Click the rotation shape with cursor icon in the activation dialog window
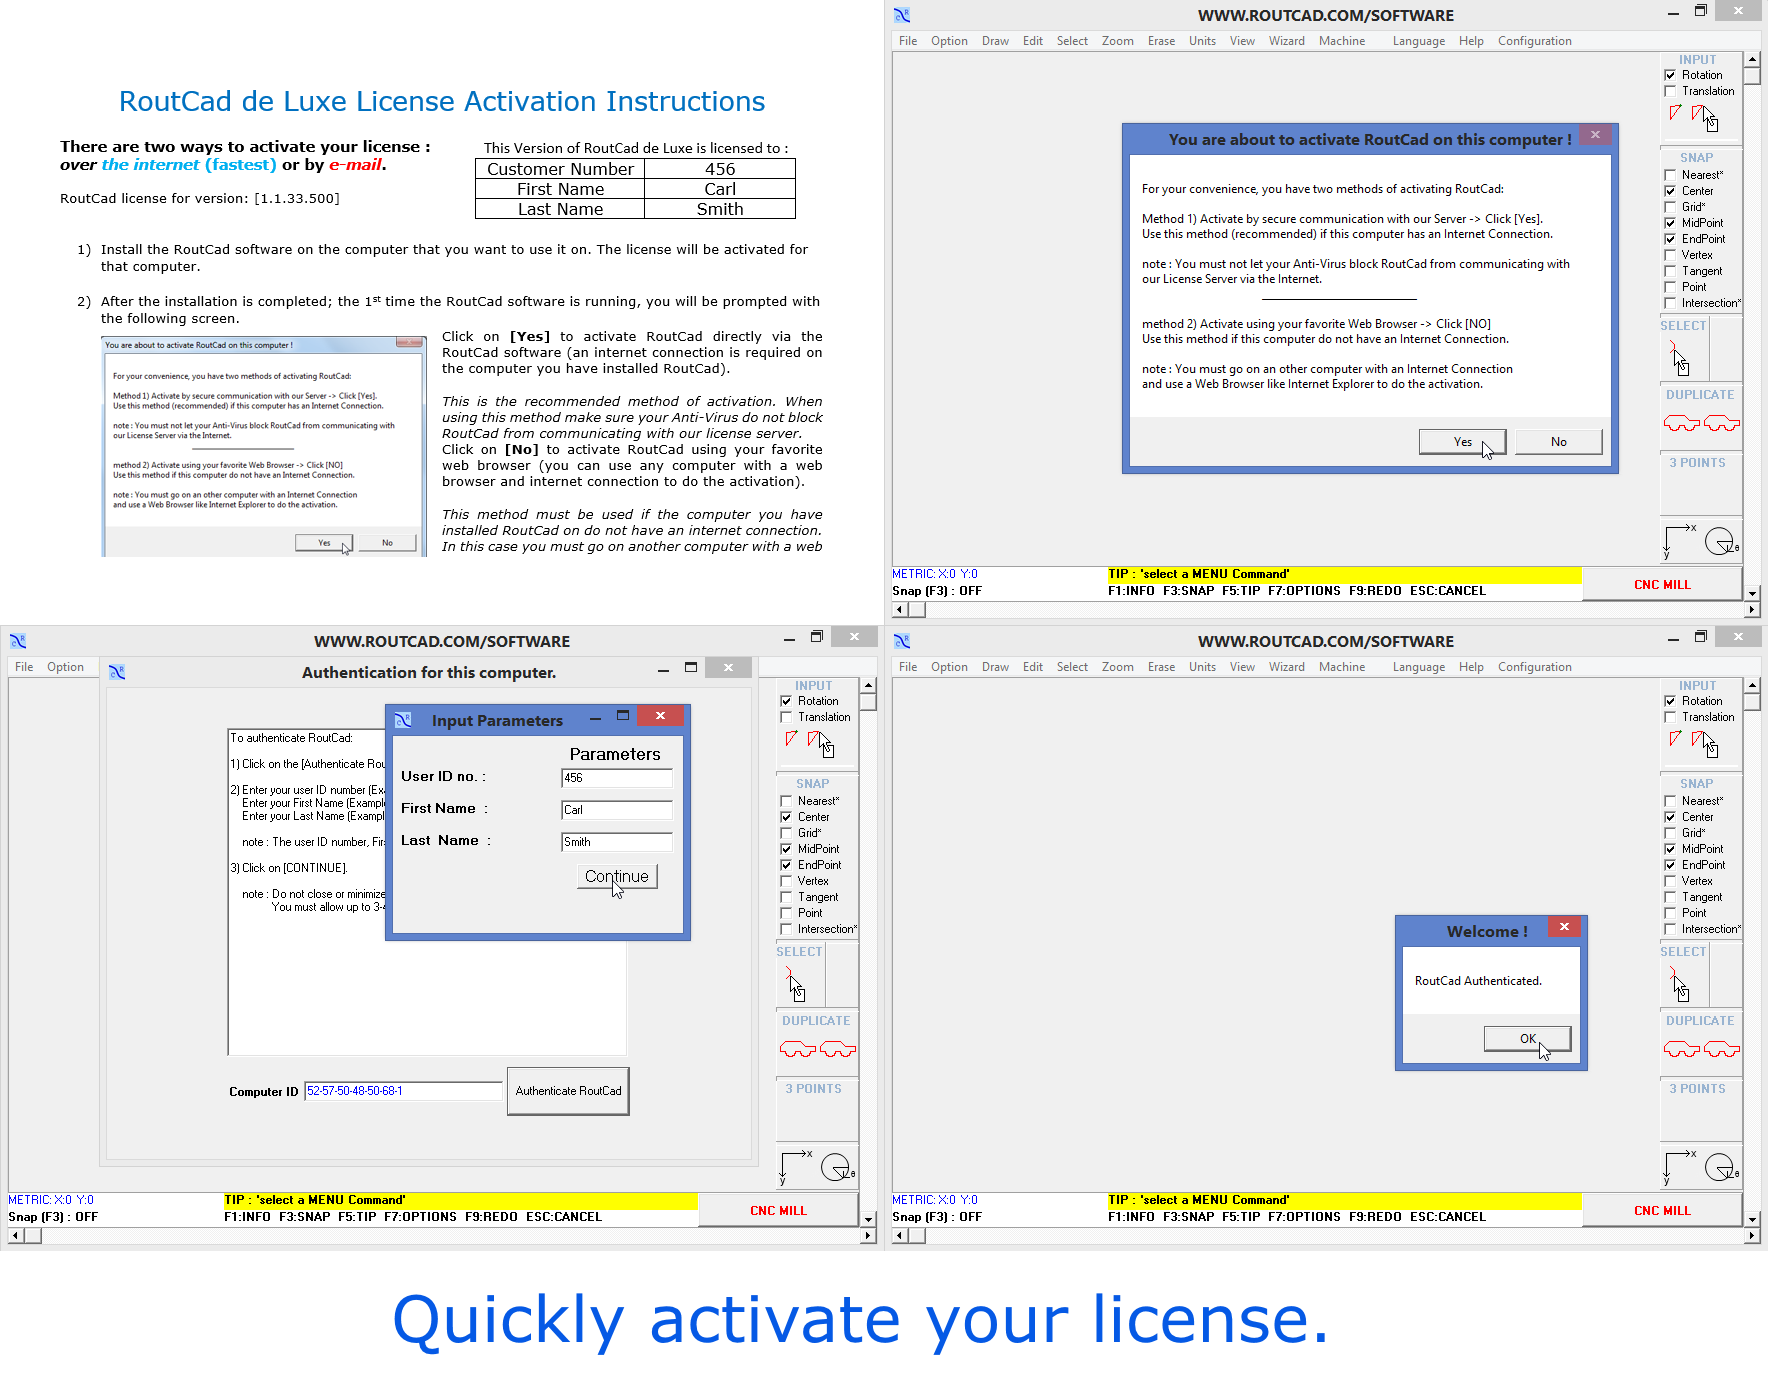 pyautogui.click(x=1705, y=118)
